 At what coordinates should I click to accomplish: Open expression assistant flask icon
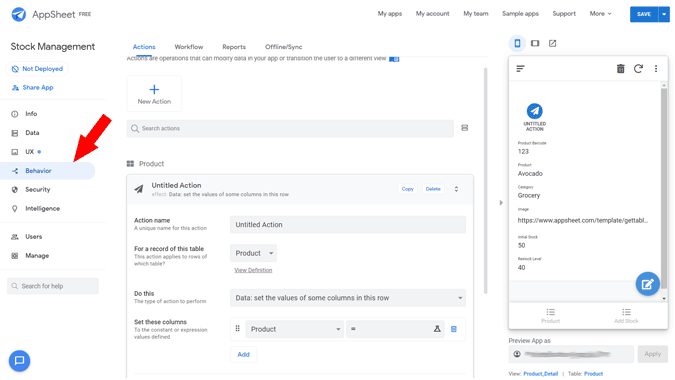437,329
